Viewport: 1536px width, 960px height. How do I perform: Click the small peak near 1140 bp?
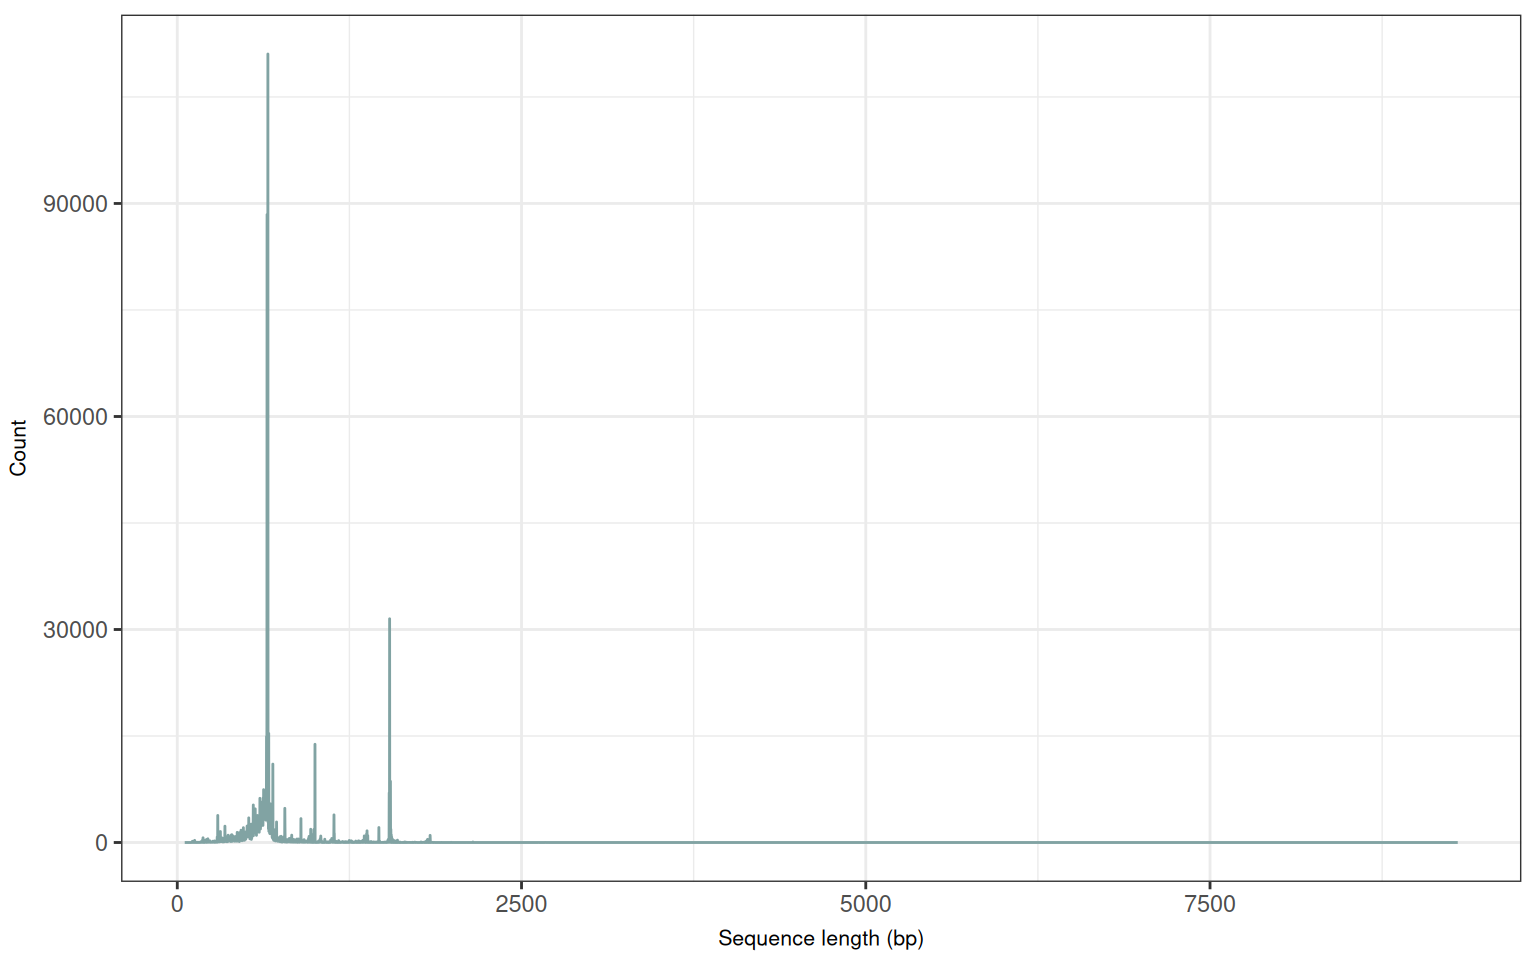[x=334, y=816]
